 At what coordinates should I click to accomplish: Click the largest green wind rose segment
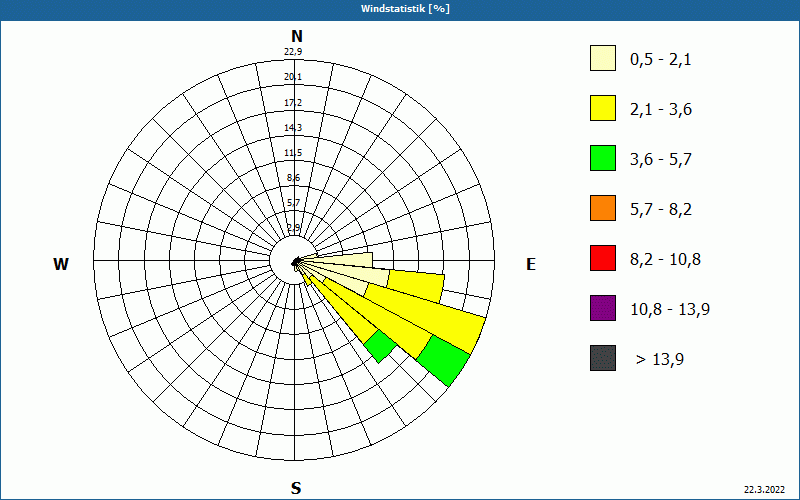coord(444,360)
